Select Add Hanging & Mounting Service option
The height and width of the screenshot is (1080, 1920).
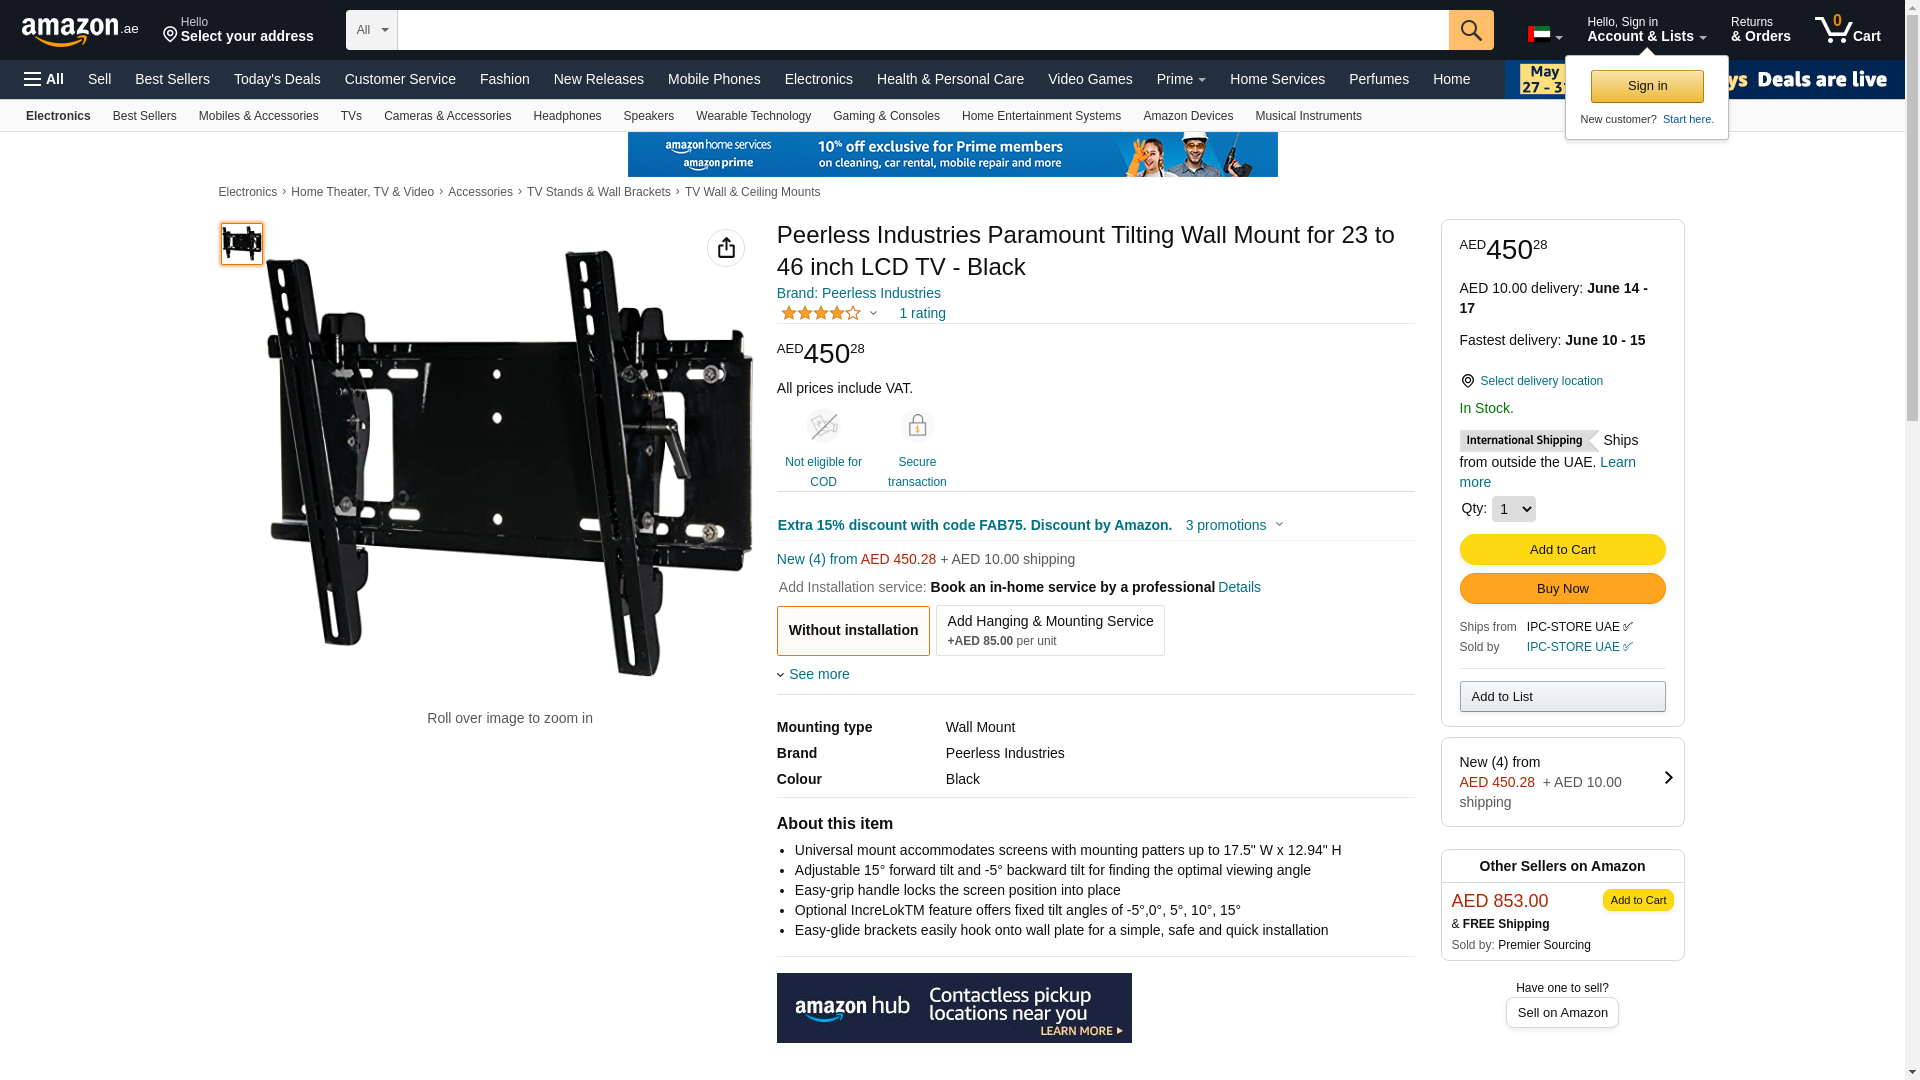pos(1050,631)
